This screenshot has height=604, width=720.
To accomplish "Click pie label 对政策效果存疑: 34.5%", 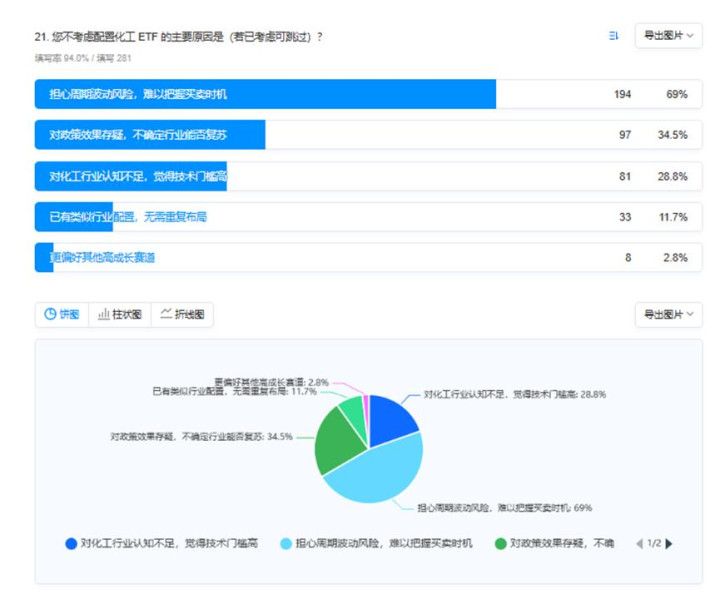I will coord(201,436).
